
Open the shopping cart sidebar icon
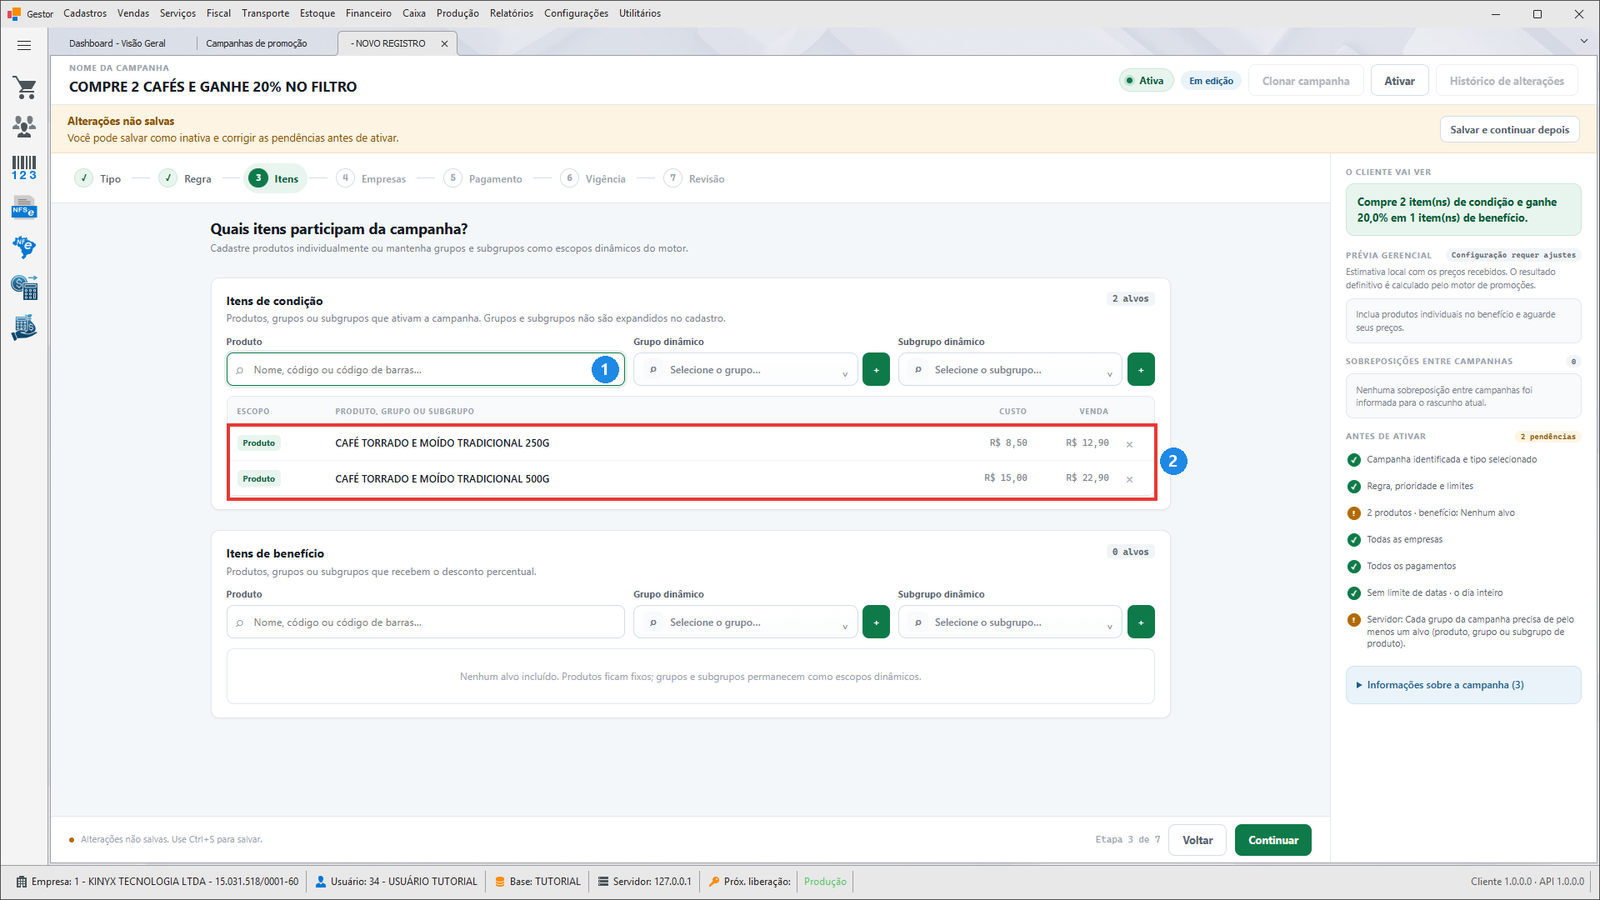point(25,88)
